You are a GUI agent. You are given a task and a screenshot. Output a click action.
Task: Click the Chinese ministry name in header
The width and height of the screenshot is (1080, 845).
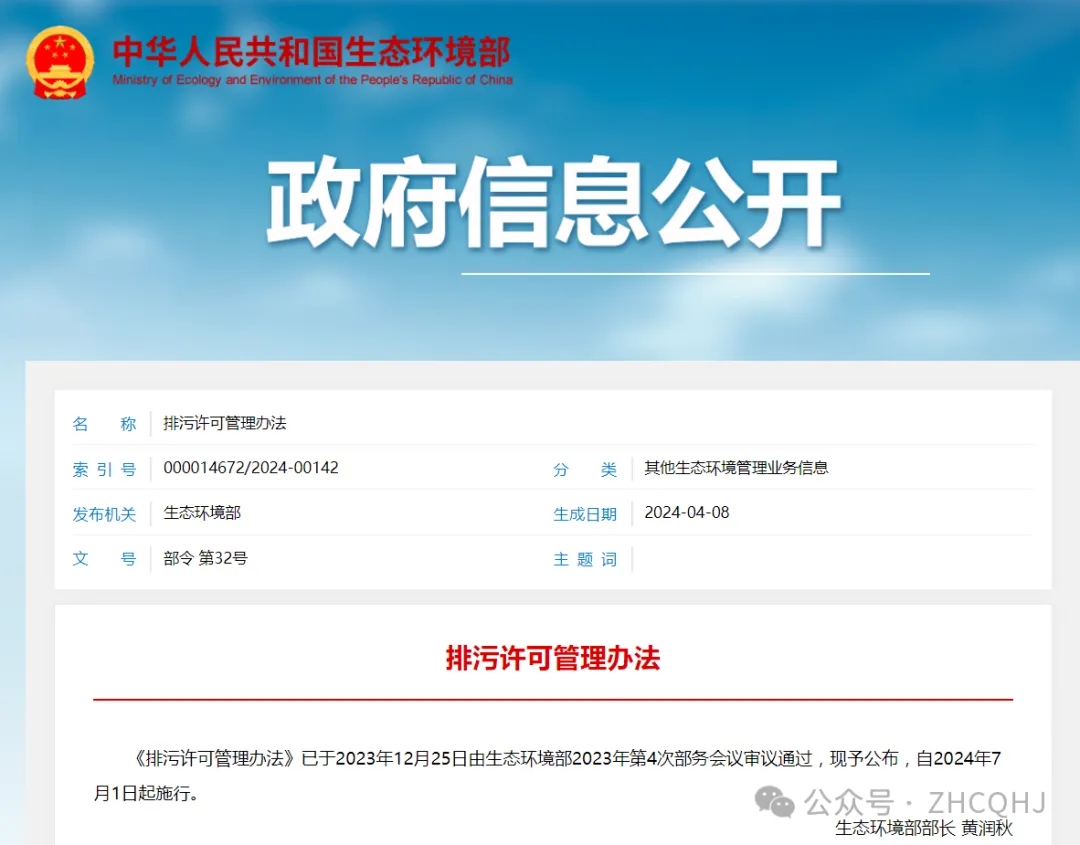(x=311, y=51)
